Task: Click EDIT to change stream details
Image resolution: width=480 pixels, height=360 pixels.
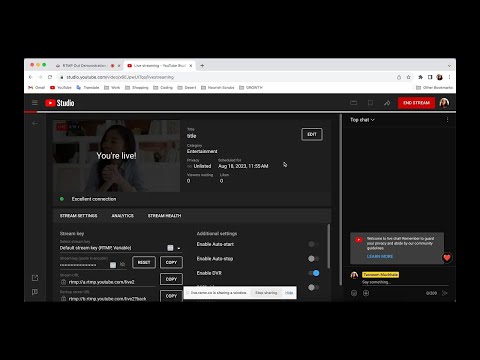Action: coord(312,134)
